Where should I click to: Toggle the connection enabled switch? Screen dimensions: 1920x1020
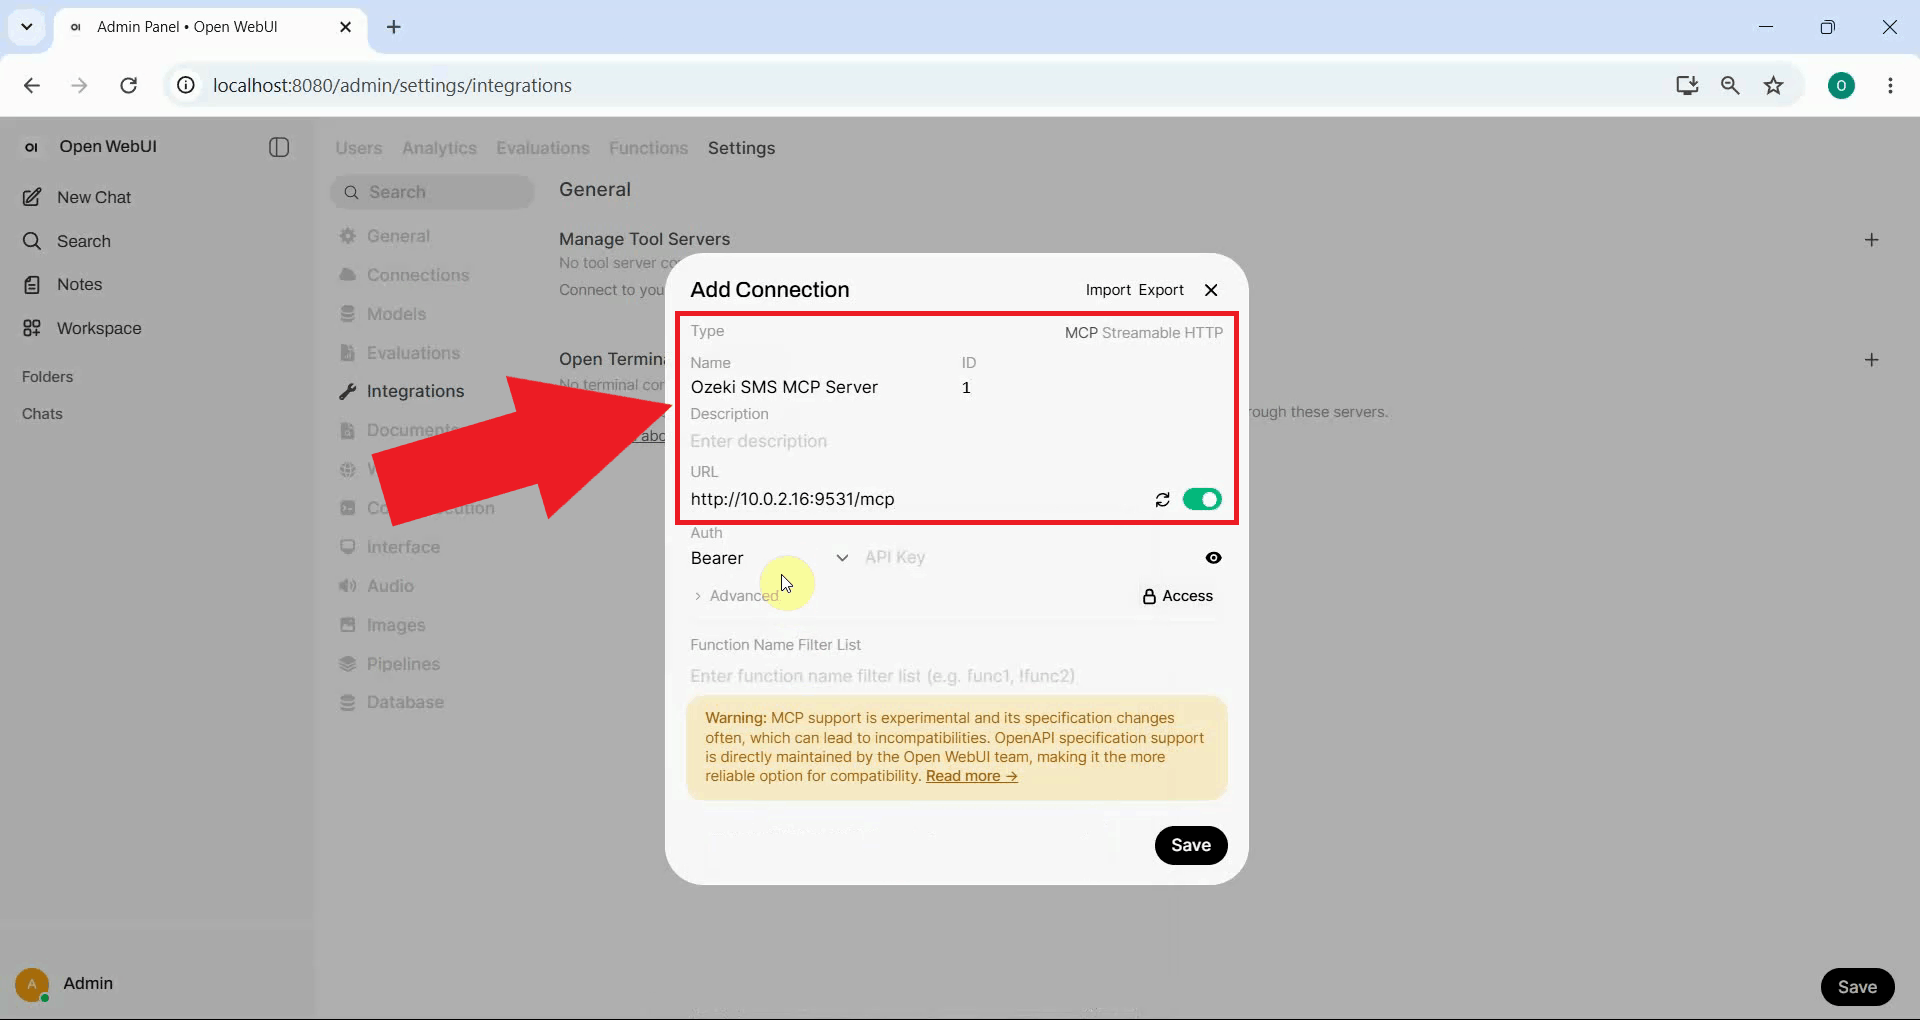click(1202, 499)
